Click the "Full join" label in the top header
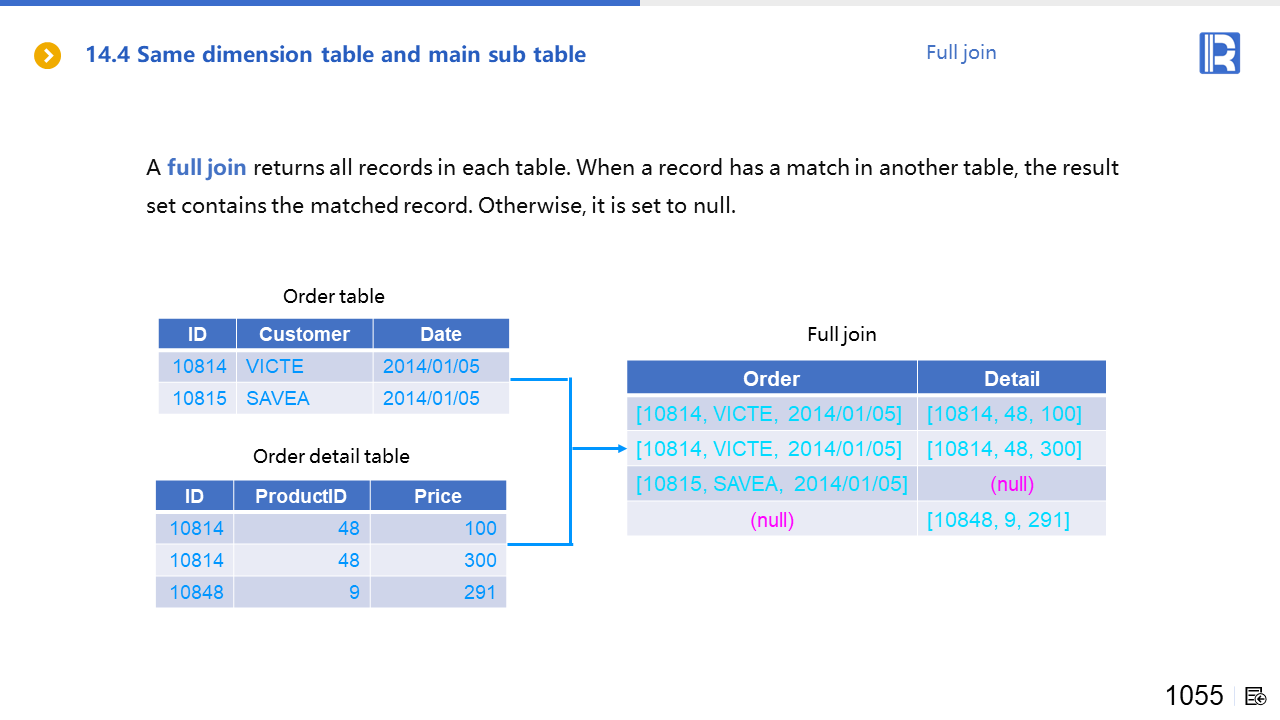 [961, 52]
